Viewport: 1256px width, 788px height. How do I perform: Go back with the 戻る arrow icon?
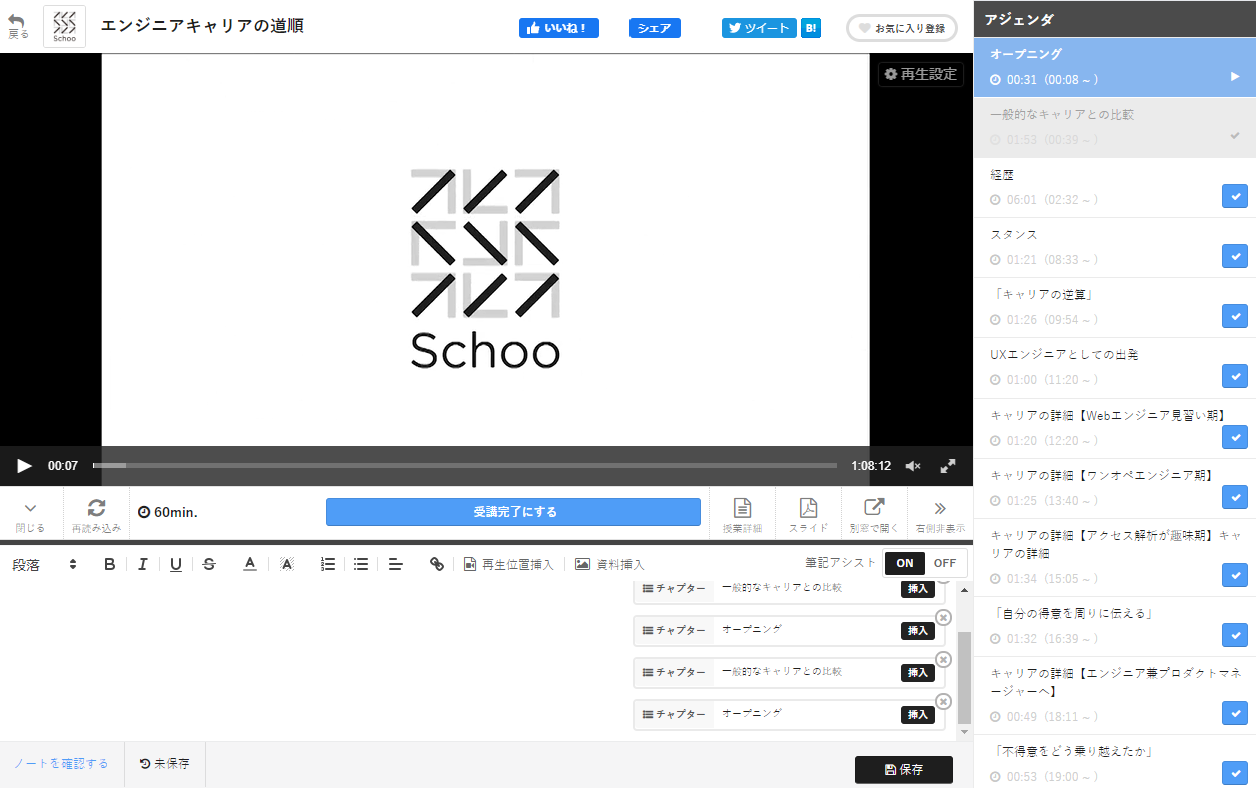click(17, 26)
